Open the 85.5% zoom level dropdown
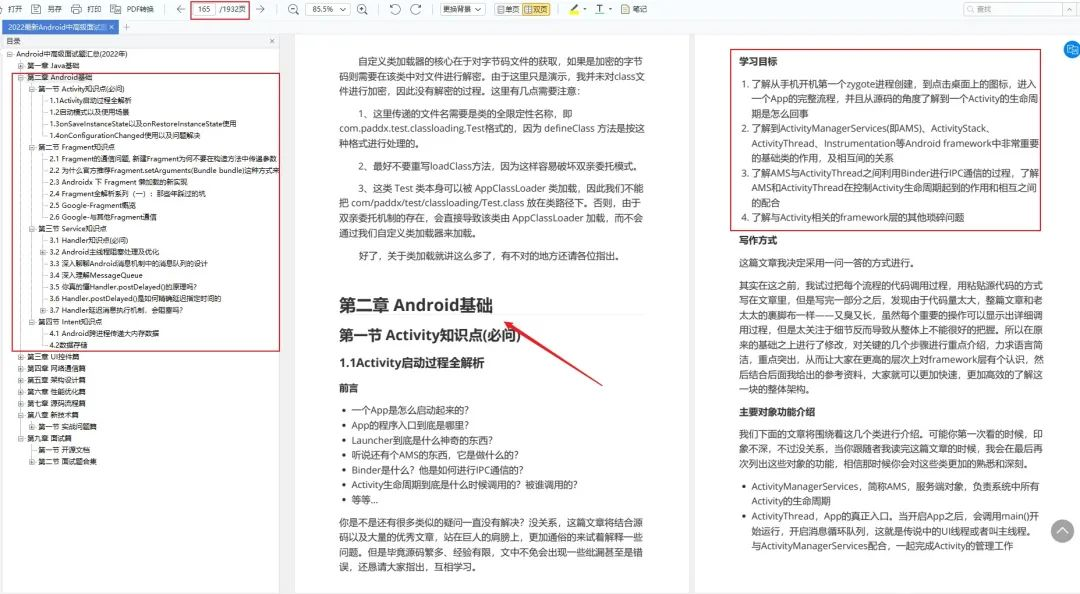 coord(328,9)
